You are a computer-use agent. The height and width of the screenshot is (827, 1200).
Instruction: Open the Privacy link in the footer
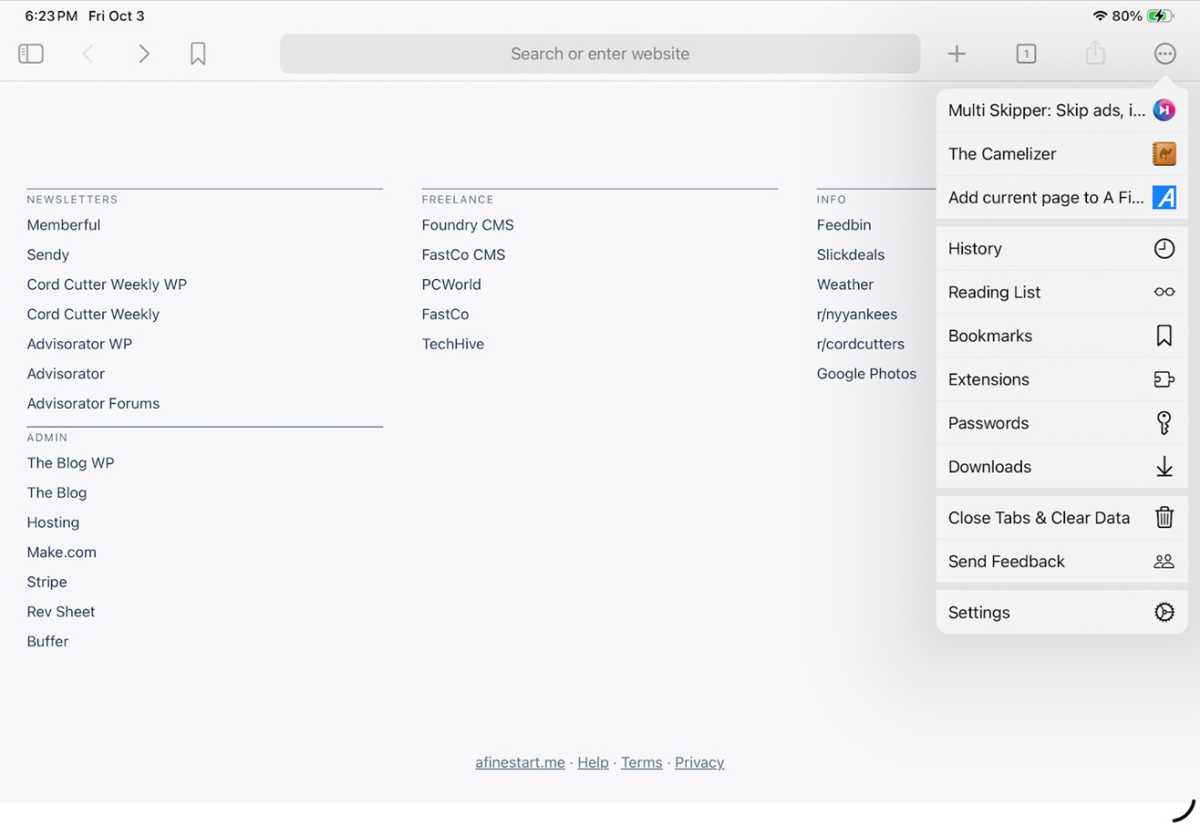(699, 762)
